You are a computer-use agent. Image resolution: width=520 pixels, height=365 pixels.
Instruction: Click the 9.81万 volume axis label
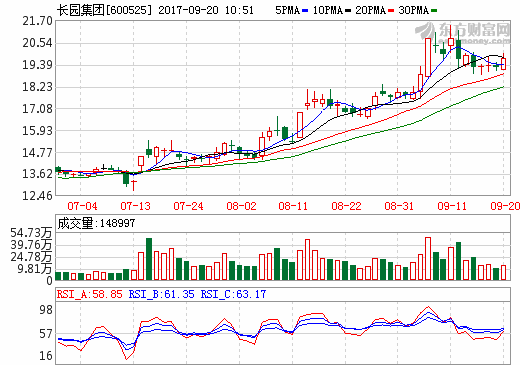35,269
